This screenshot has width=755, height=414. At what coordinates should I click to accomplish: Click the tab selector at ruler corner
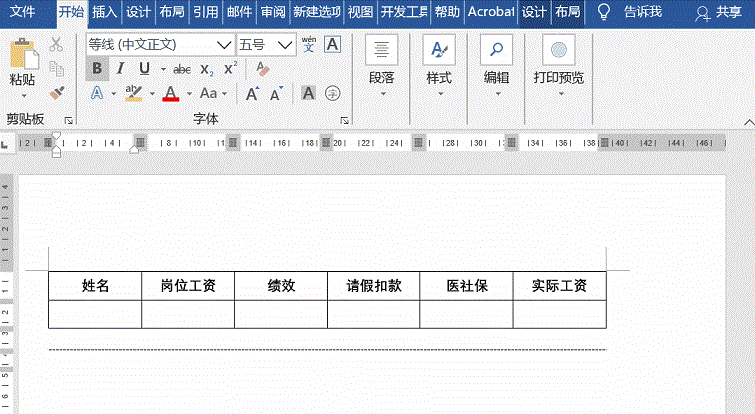[x=4, y=144]
